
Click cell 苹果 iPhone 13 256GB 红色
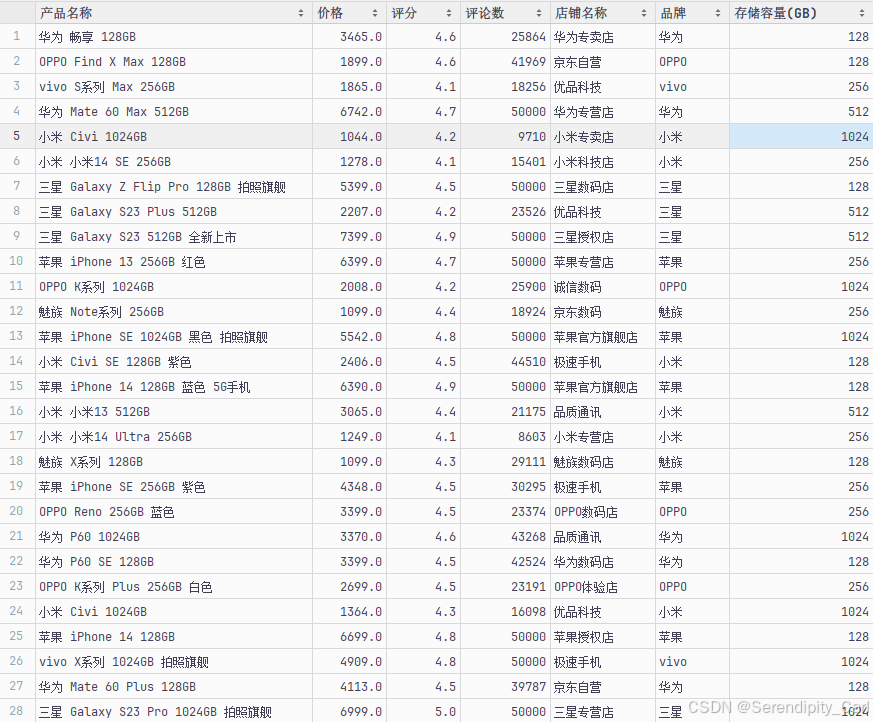pyautogui.click(x=174, y=262)
